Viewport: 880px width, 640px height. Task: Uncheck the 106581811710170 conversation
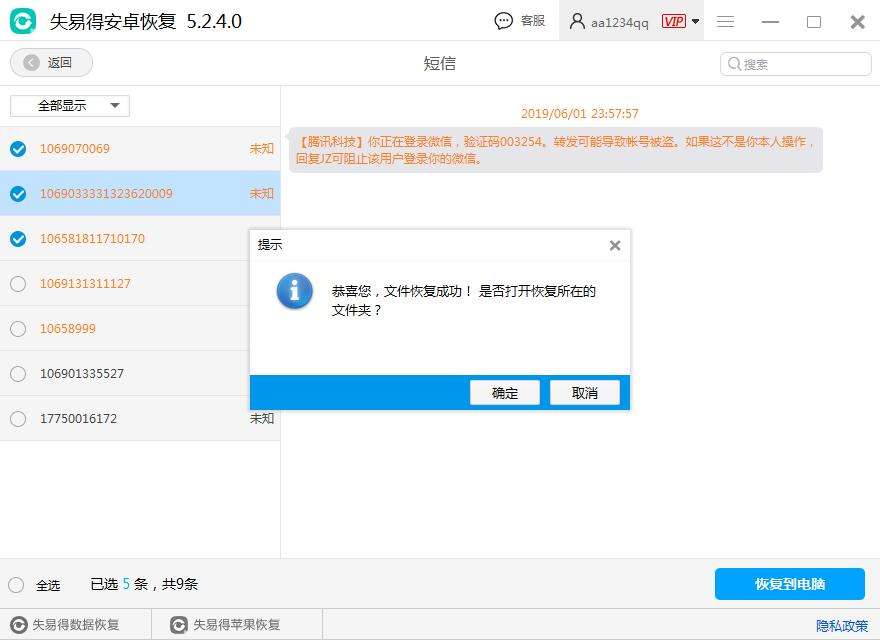(x=18, y=239)
